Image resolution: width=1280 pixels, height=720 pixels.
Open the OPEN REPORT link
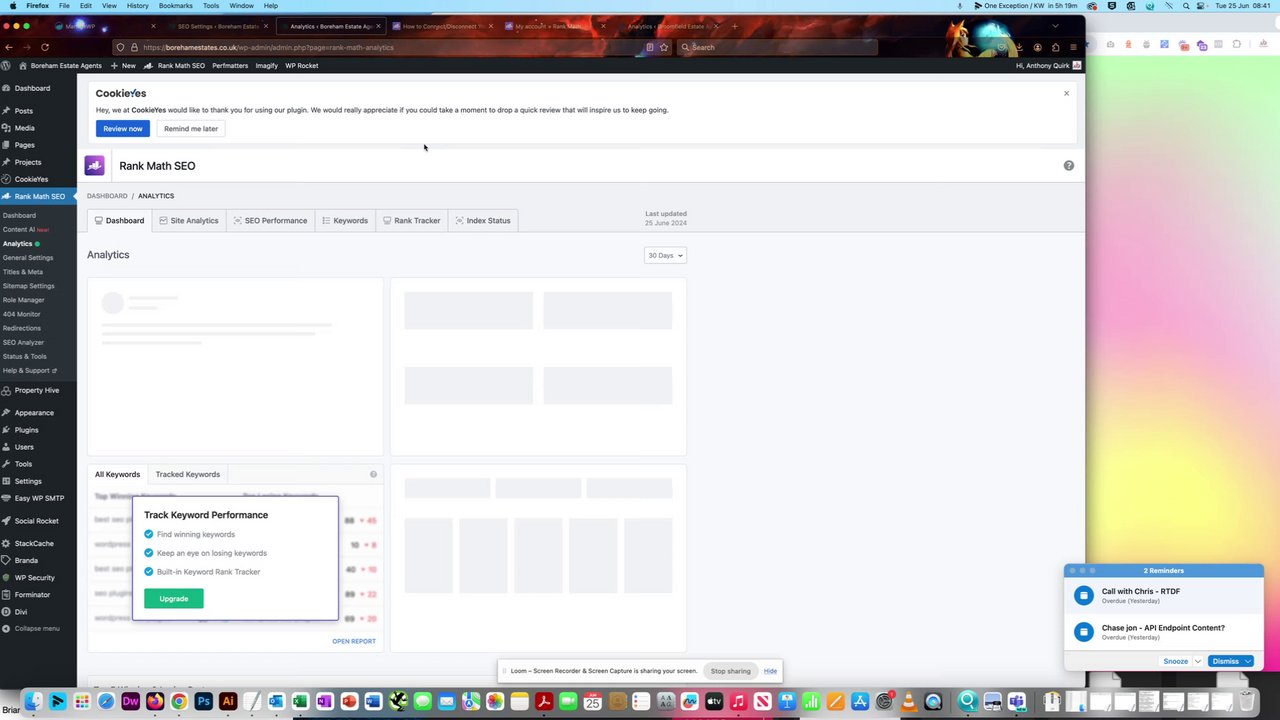[354, 641]
